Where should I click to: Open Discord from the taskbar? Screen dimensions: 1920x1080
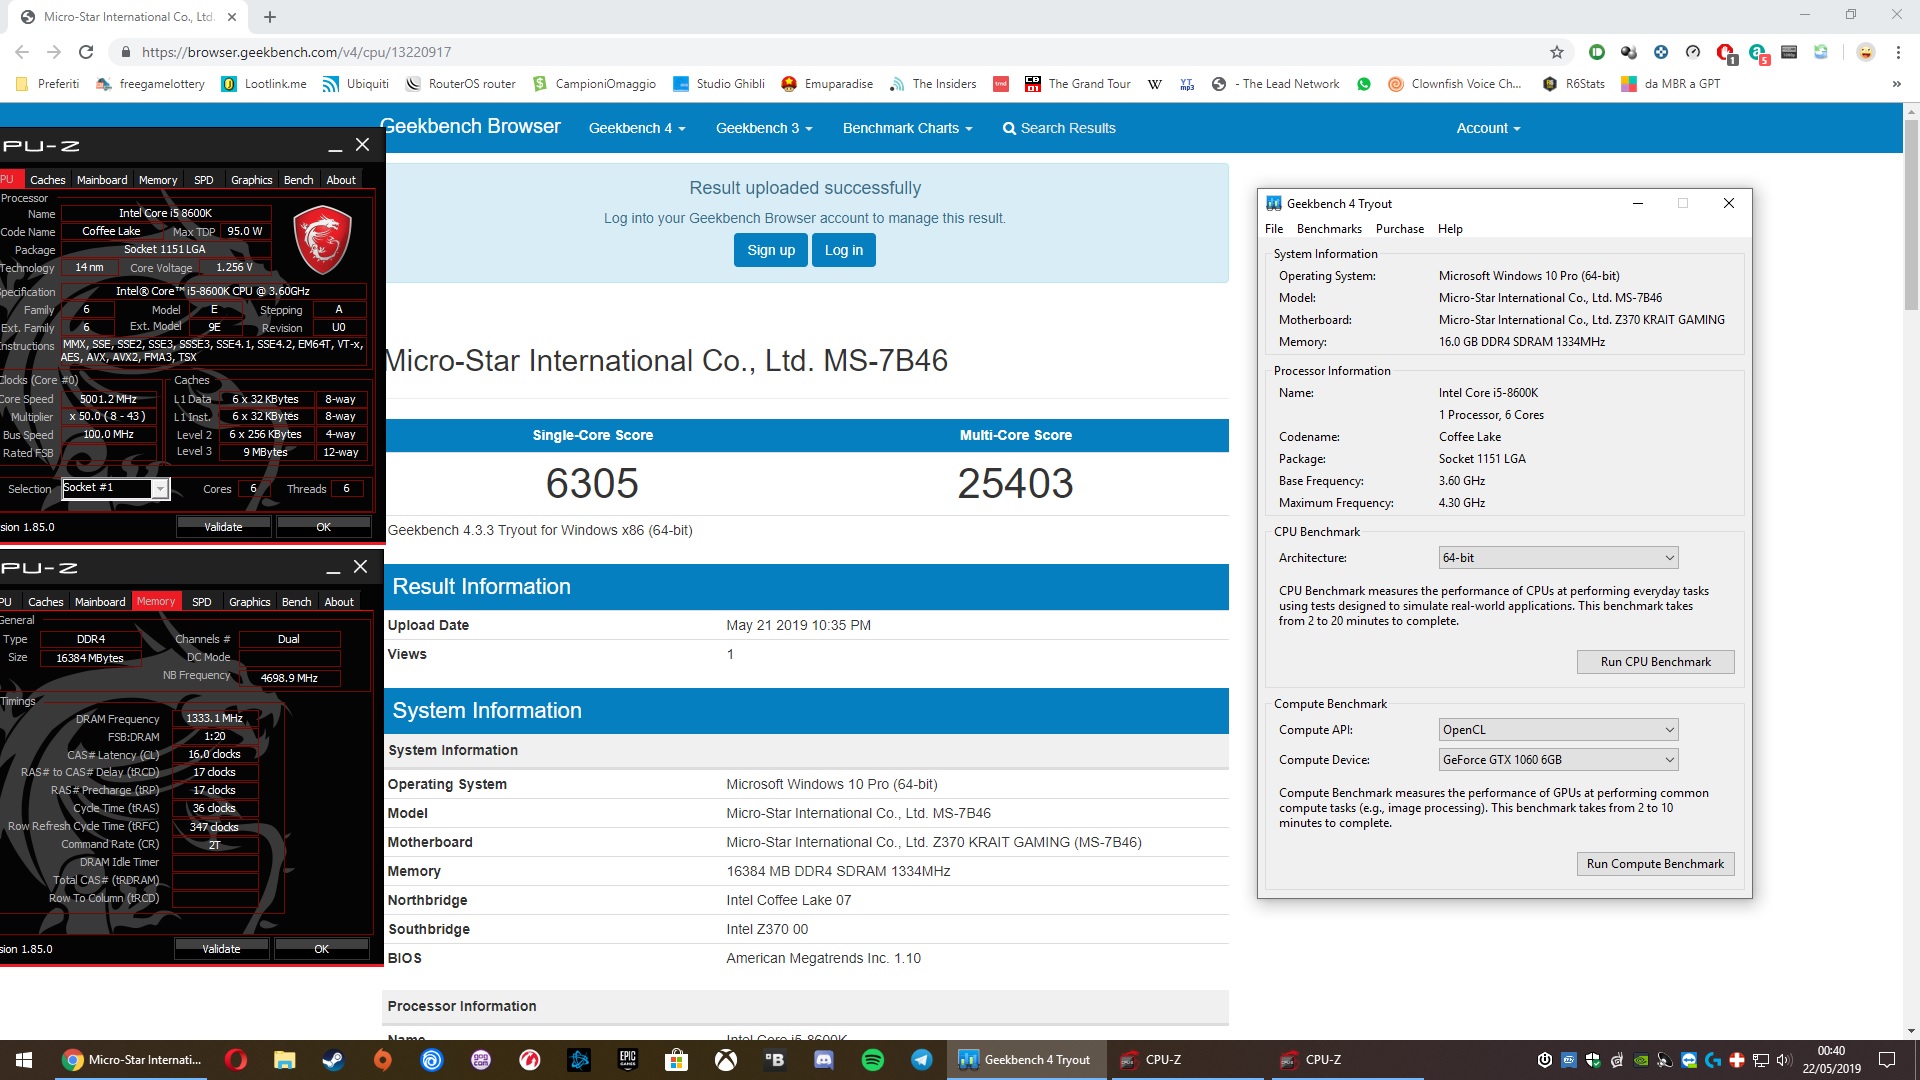(x=824, y=1060)
